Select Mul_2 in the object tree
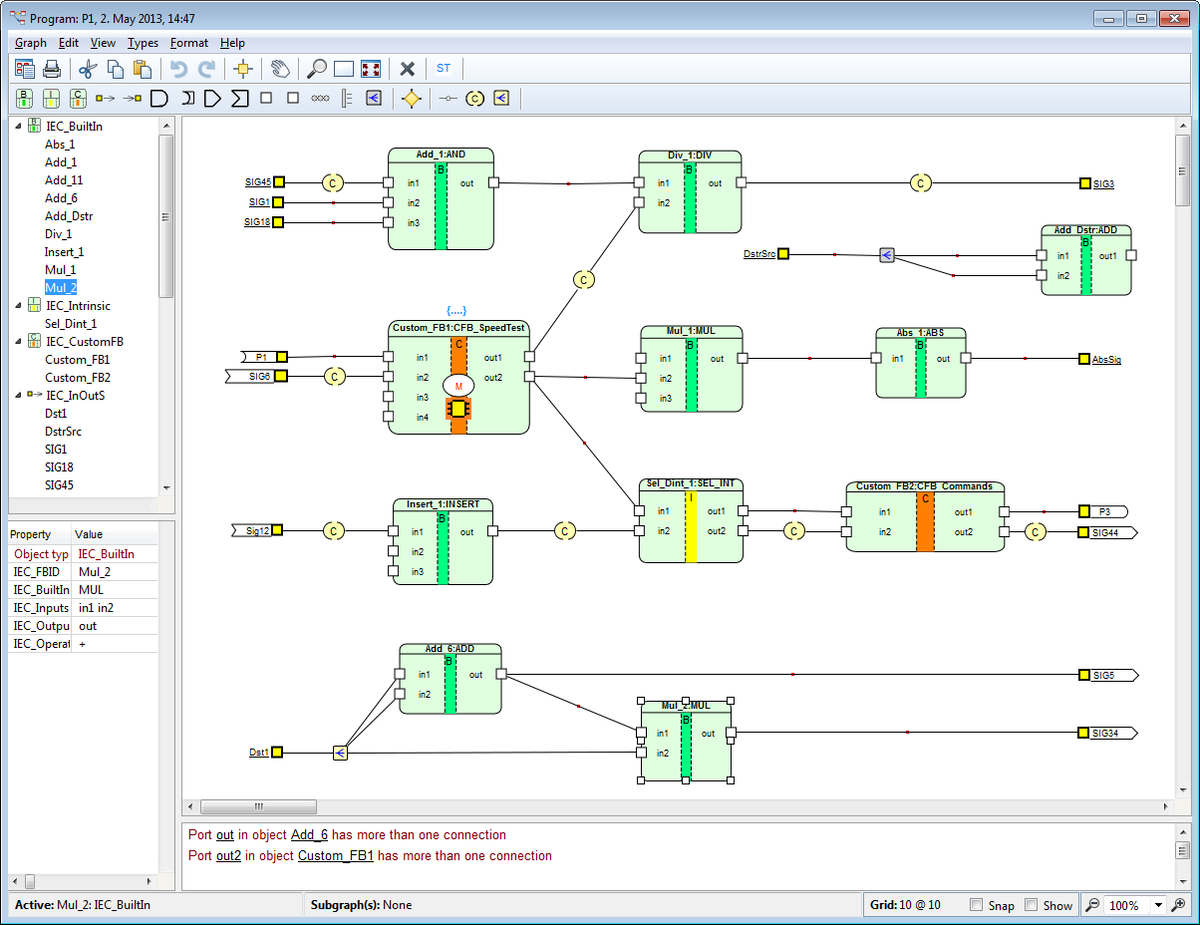This screenshot has width=1200, height=925. coord(62,287)
